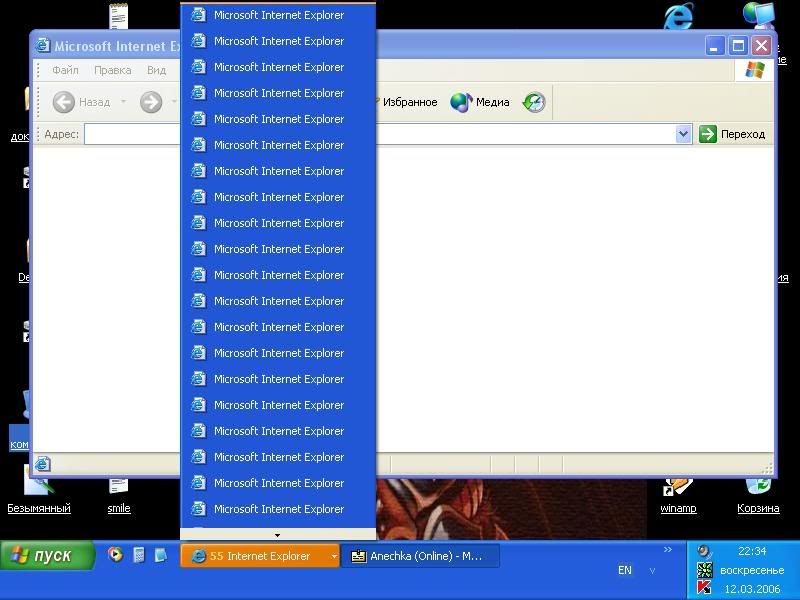Image resolution: width=800 pixels, height=600 pixels.
Task: Open the Kaspersky red K tray icon
Action: click(x=704, y=588)
